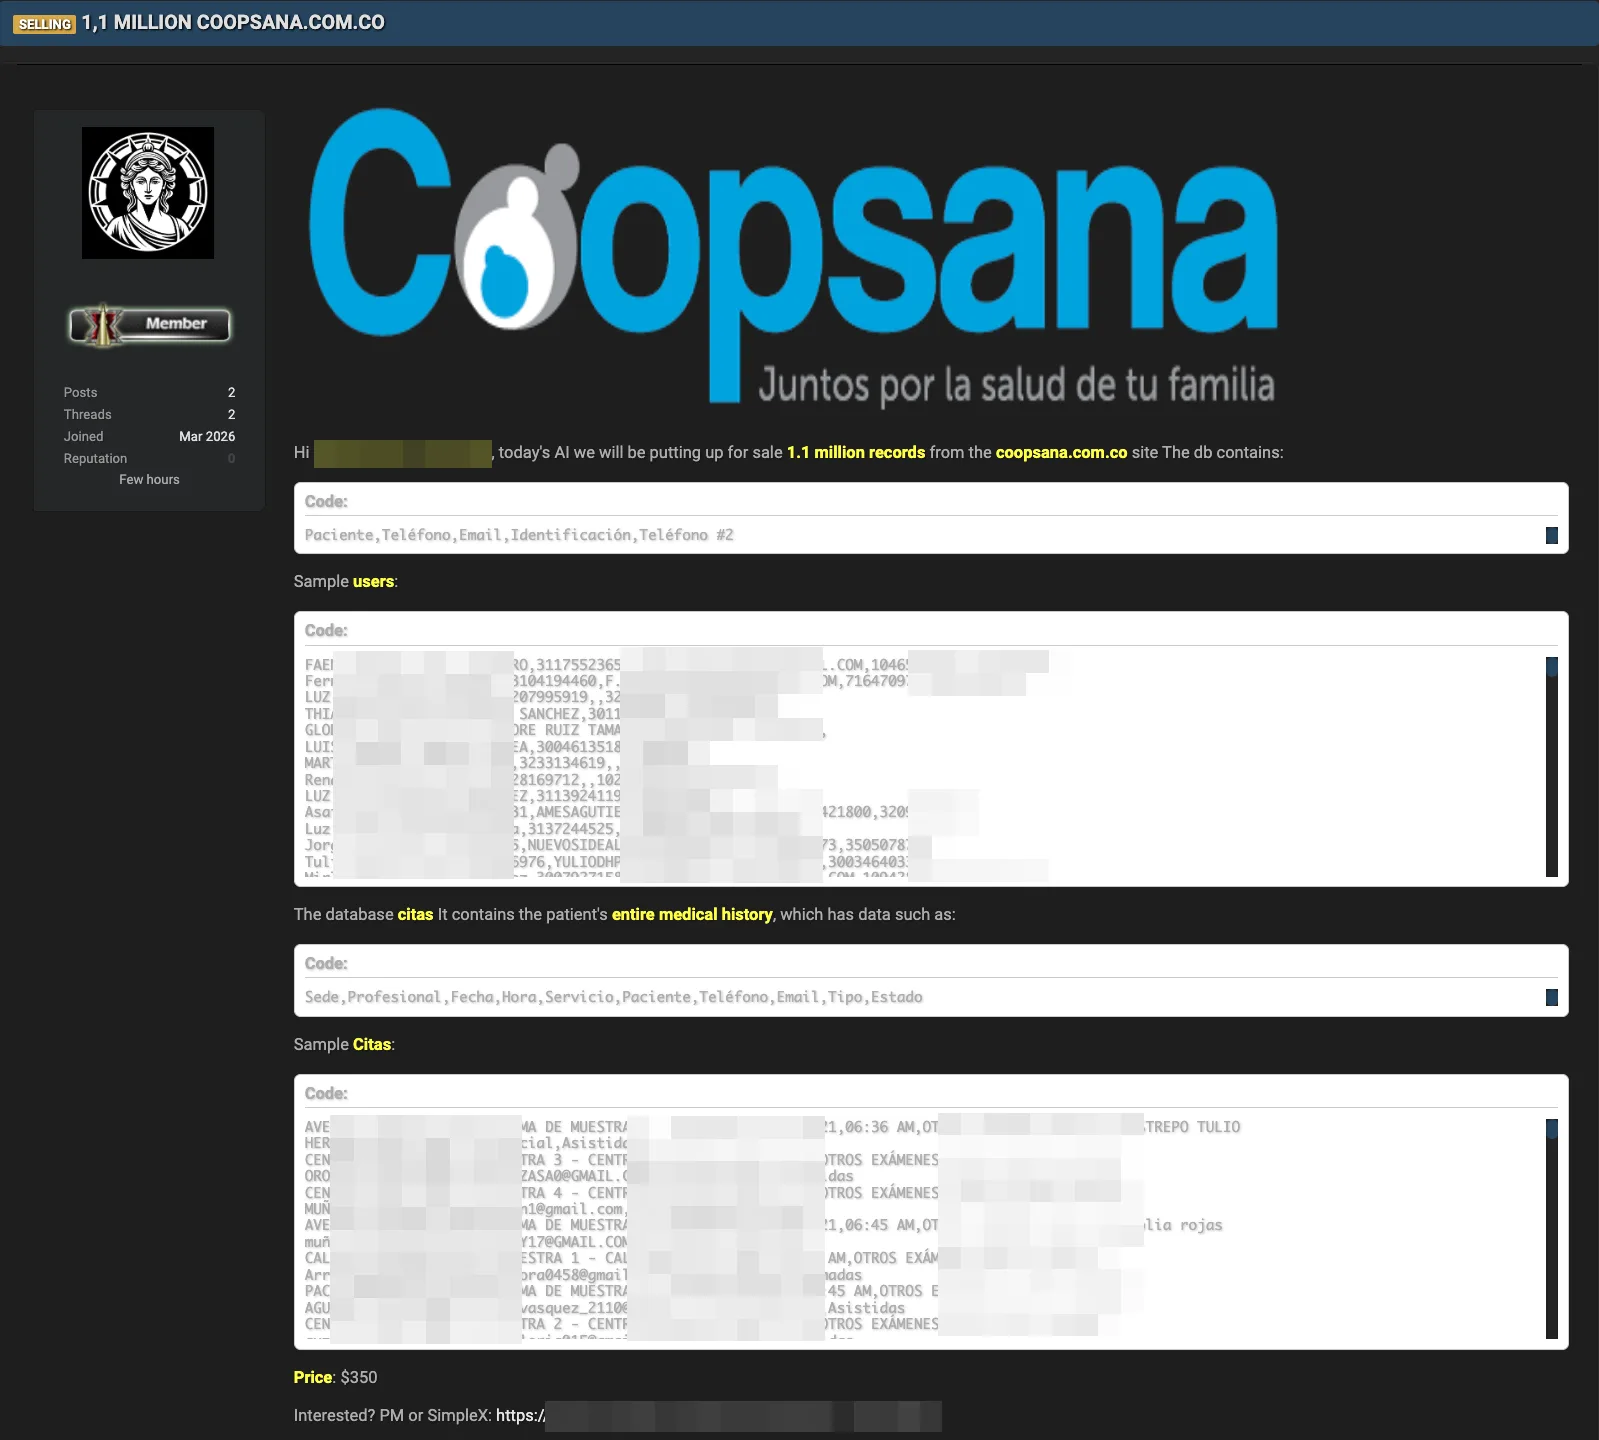Click the Posts count value
This screenshot has width=1599, height=1440.
tap(231, 393)
